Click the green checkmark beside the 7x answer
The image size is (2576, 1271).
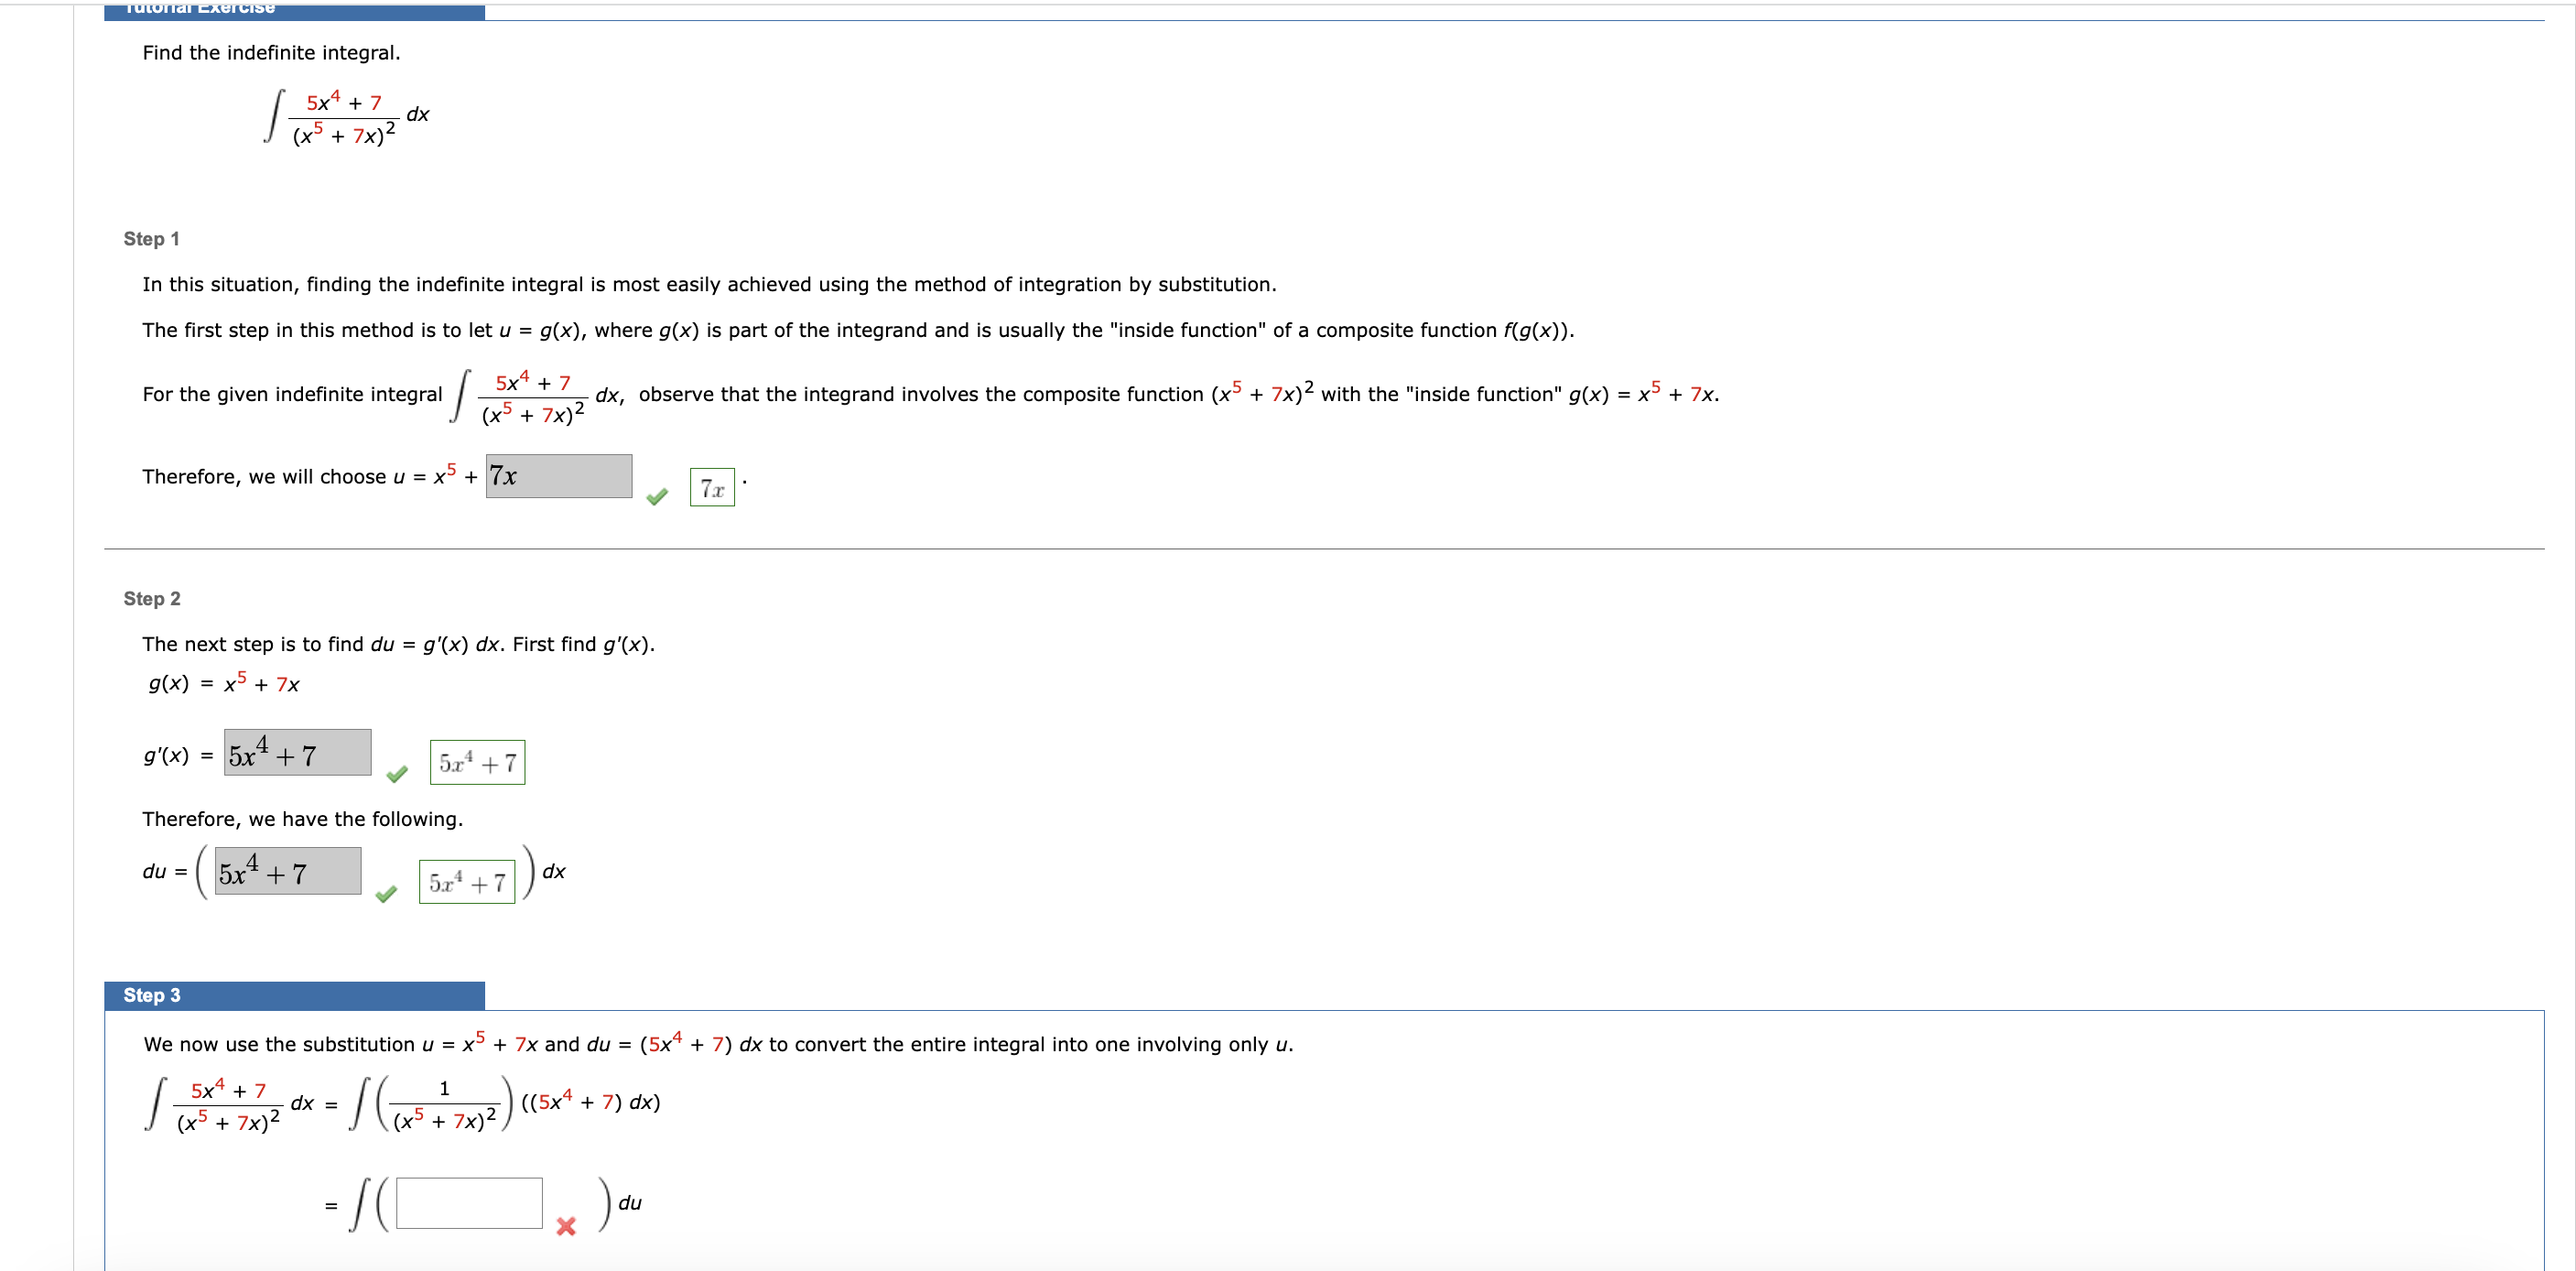click(656, 497)
